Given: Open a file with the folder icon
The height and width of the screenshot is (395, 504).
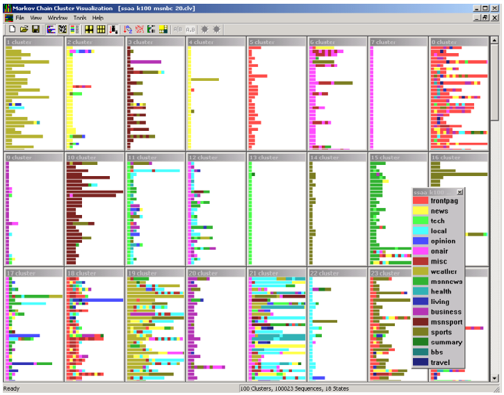Looking at the screenshot, I should coord(24,29).
